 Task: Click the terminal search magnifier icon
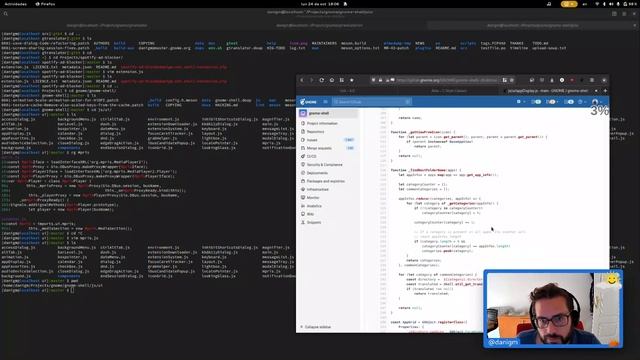(6, 14)
